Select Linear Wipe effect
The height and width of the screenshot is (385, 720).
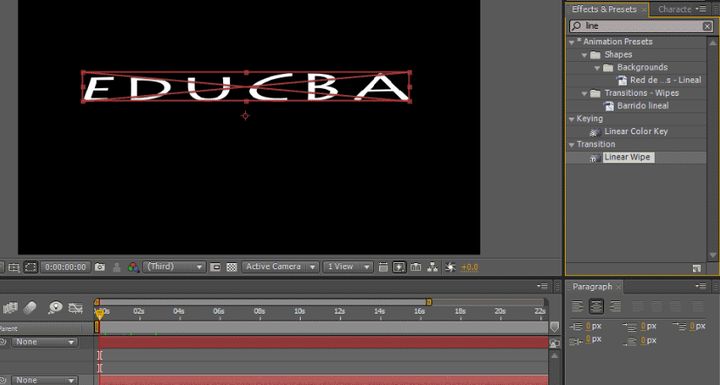click(x=627, y=157)
